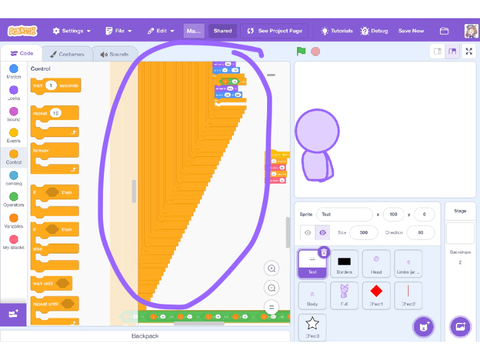Select the Variables block category

[14, 221]
